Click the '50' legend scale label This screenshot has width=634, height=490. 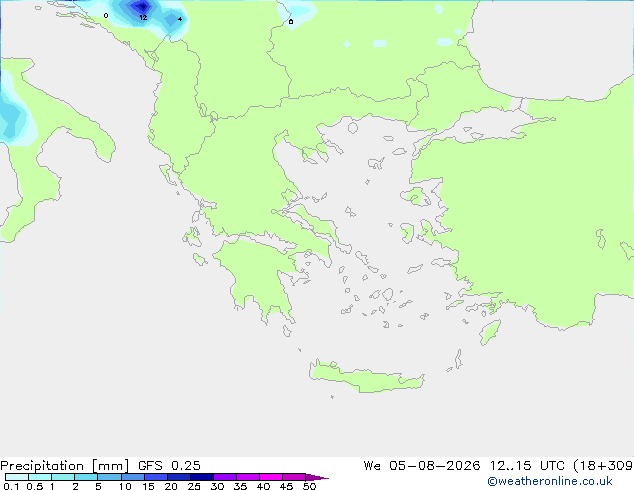pyautogui.click(x=309, y=486)
